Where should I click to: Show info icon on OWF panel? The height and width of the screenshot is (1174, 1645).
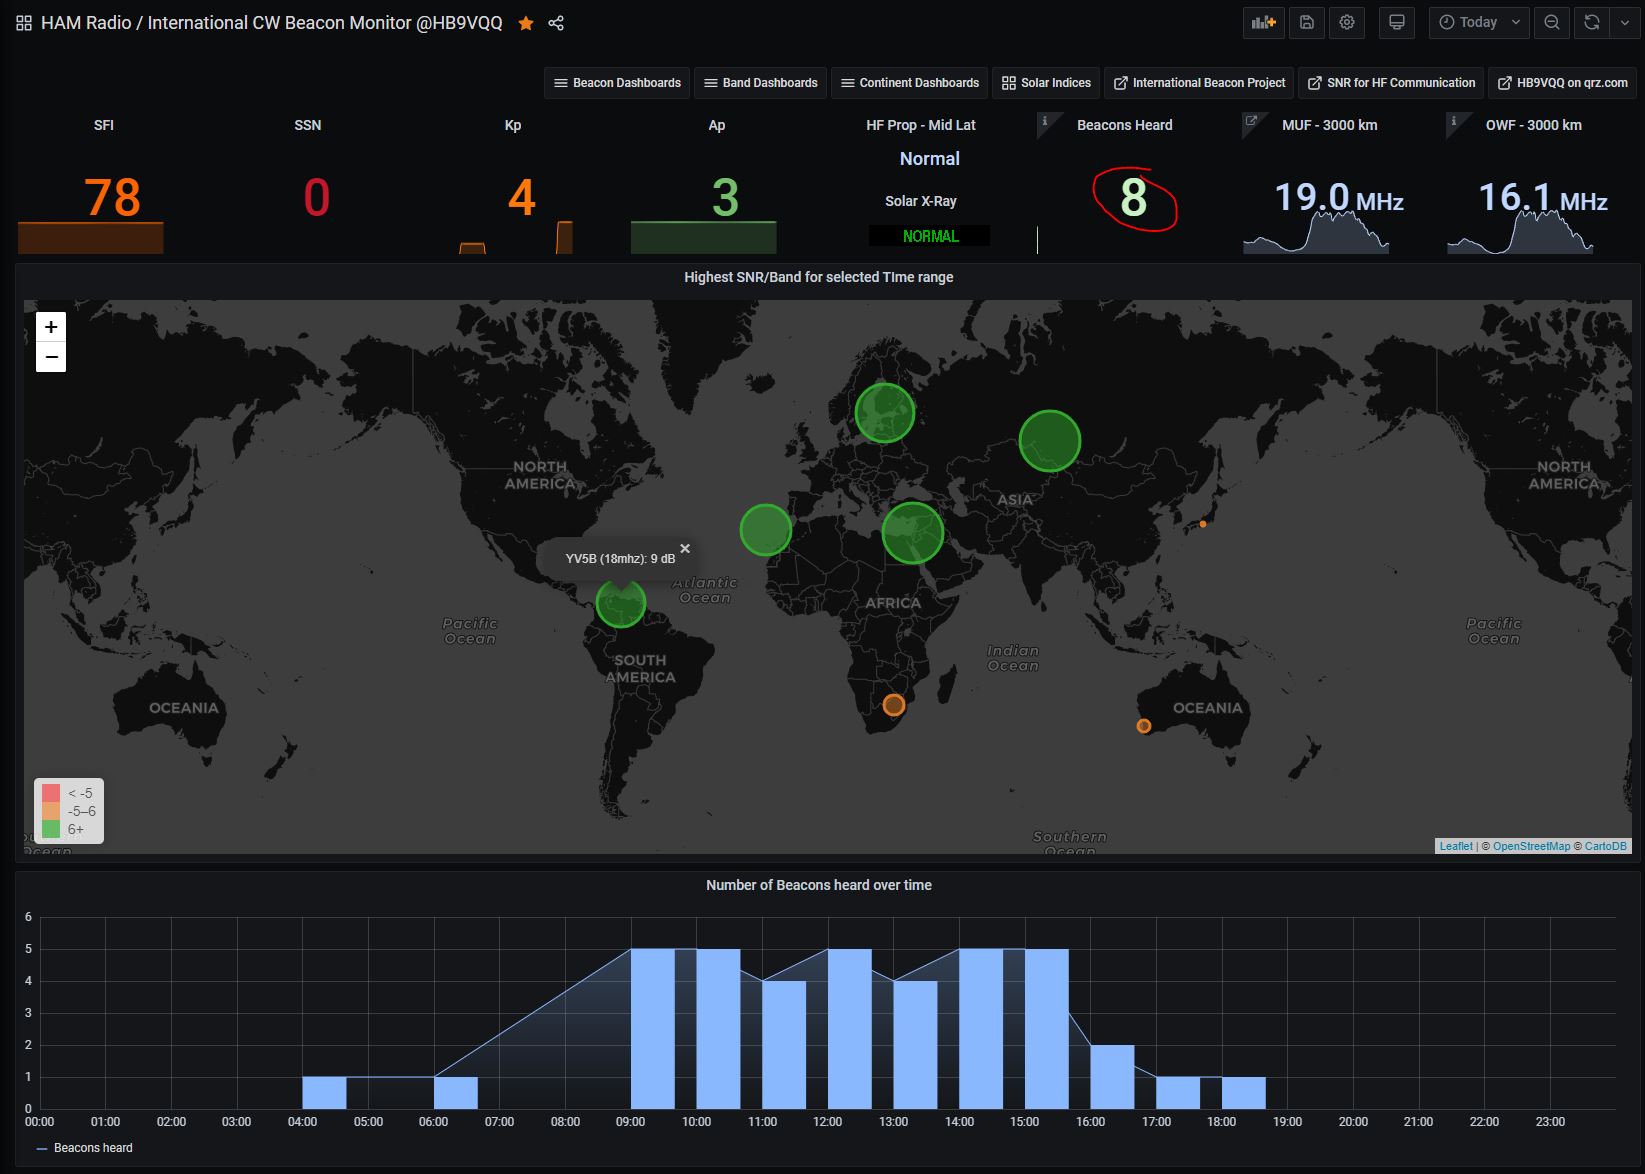pos(1454,121)
